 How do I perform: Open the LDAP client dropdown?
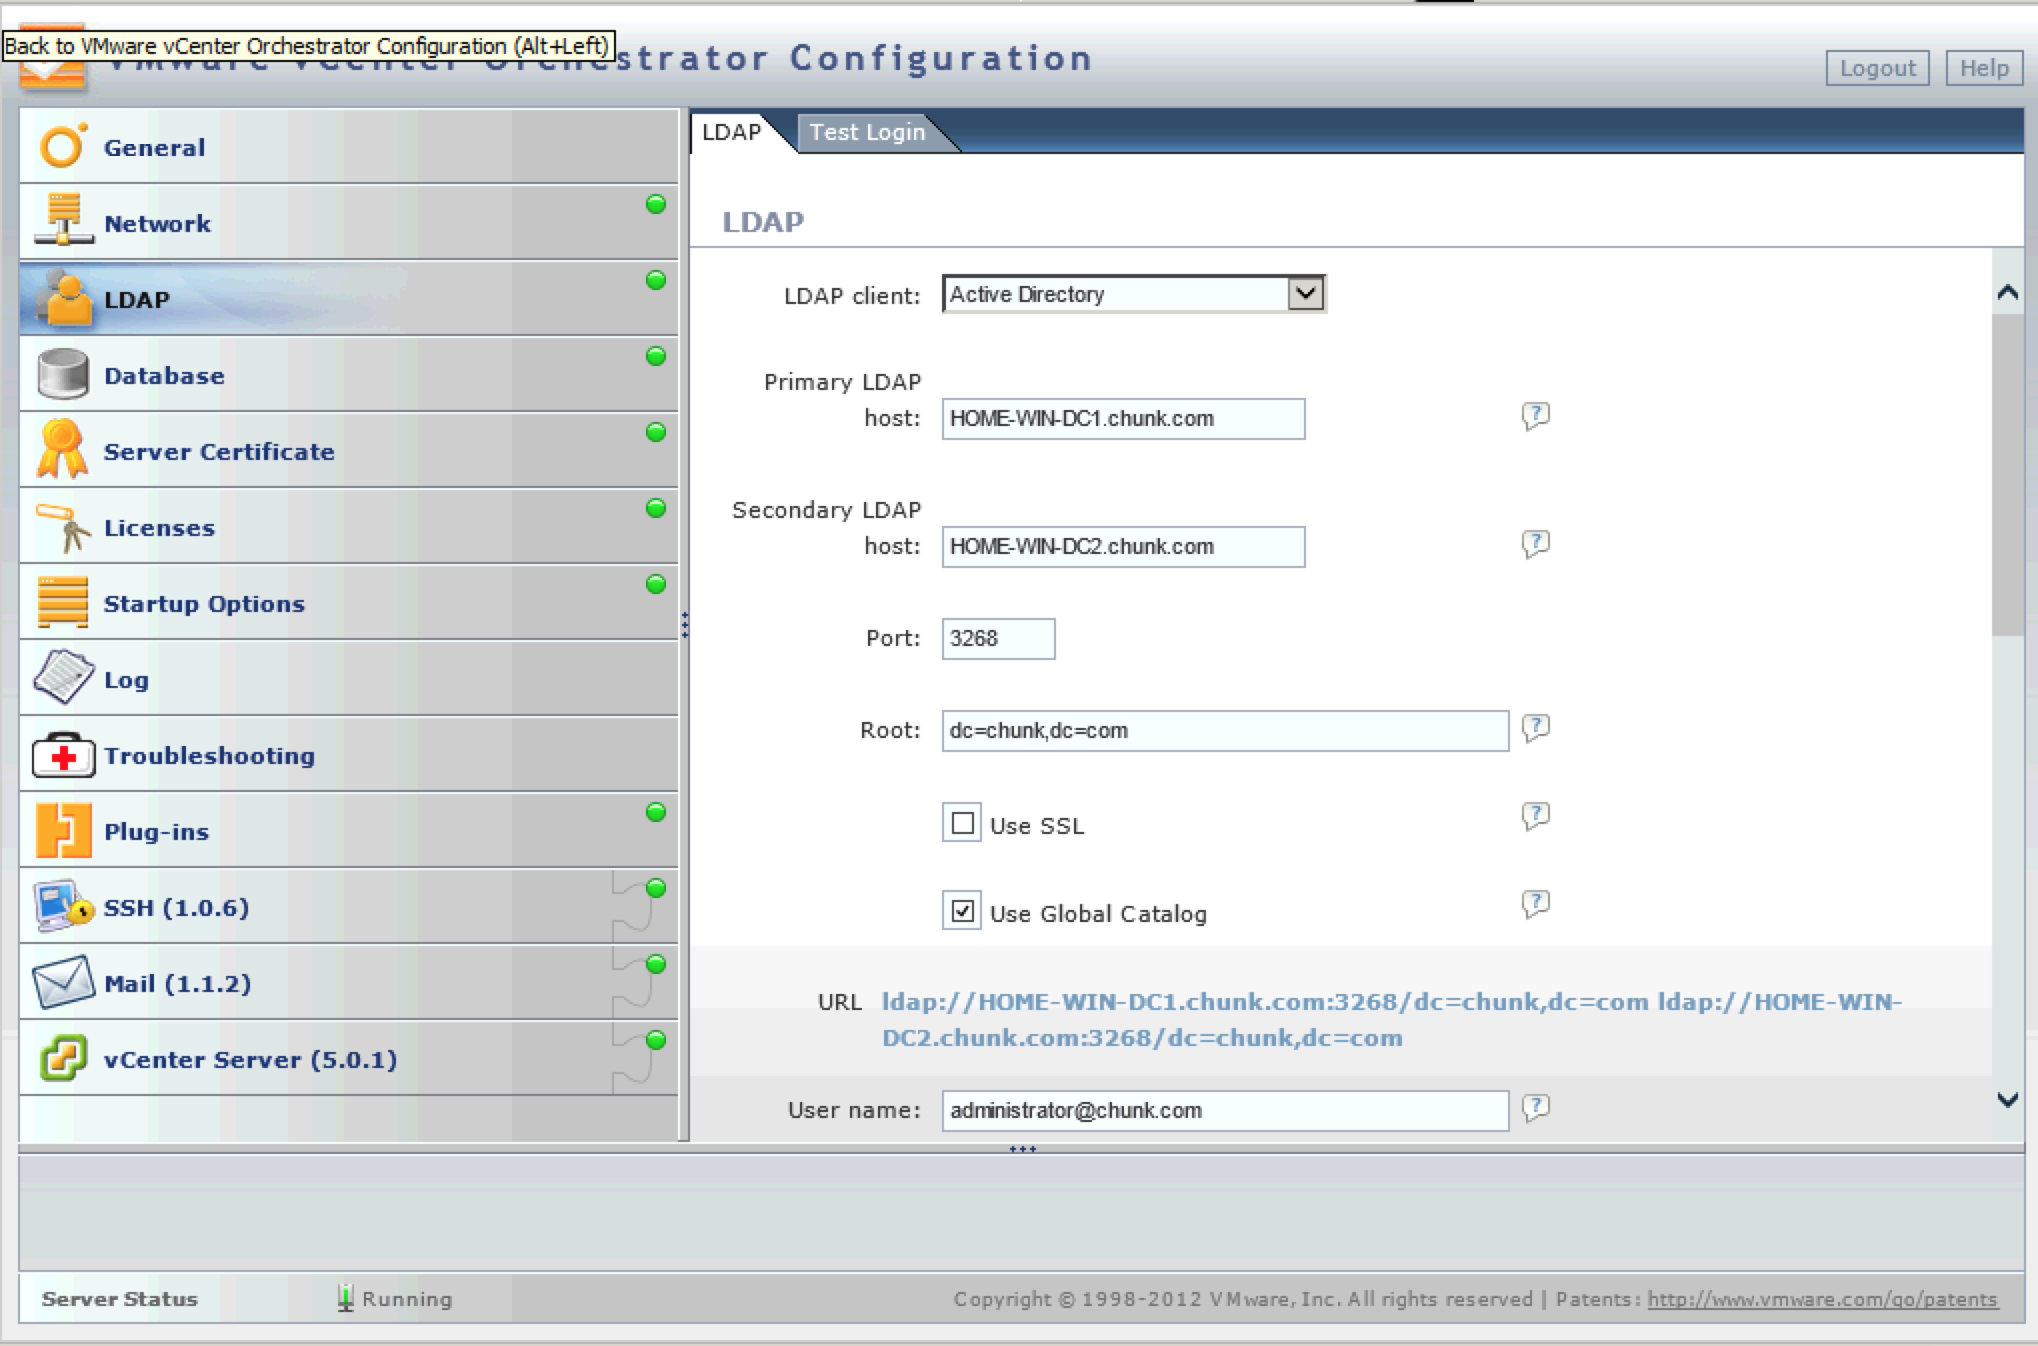1304,294
